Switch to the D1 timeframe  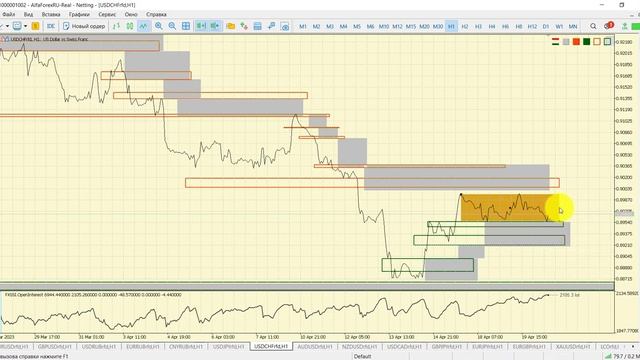pos(546,26)
